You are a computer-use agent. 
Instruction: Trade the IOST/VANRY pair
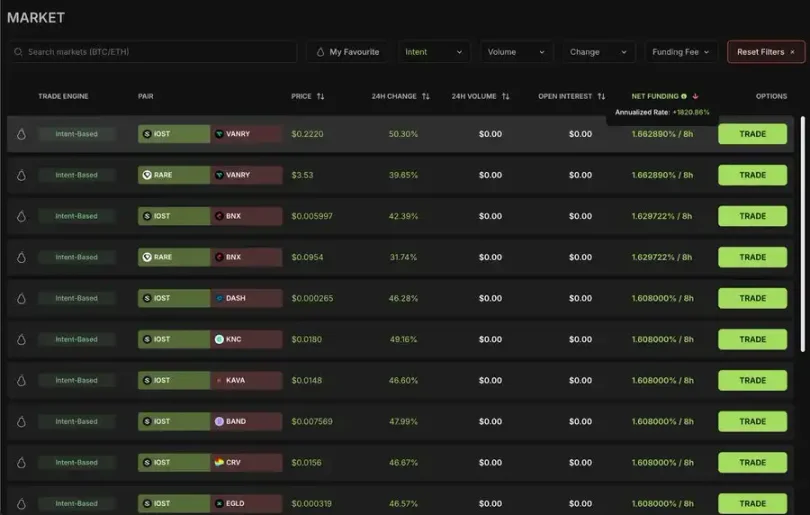point(752,134)
